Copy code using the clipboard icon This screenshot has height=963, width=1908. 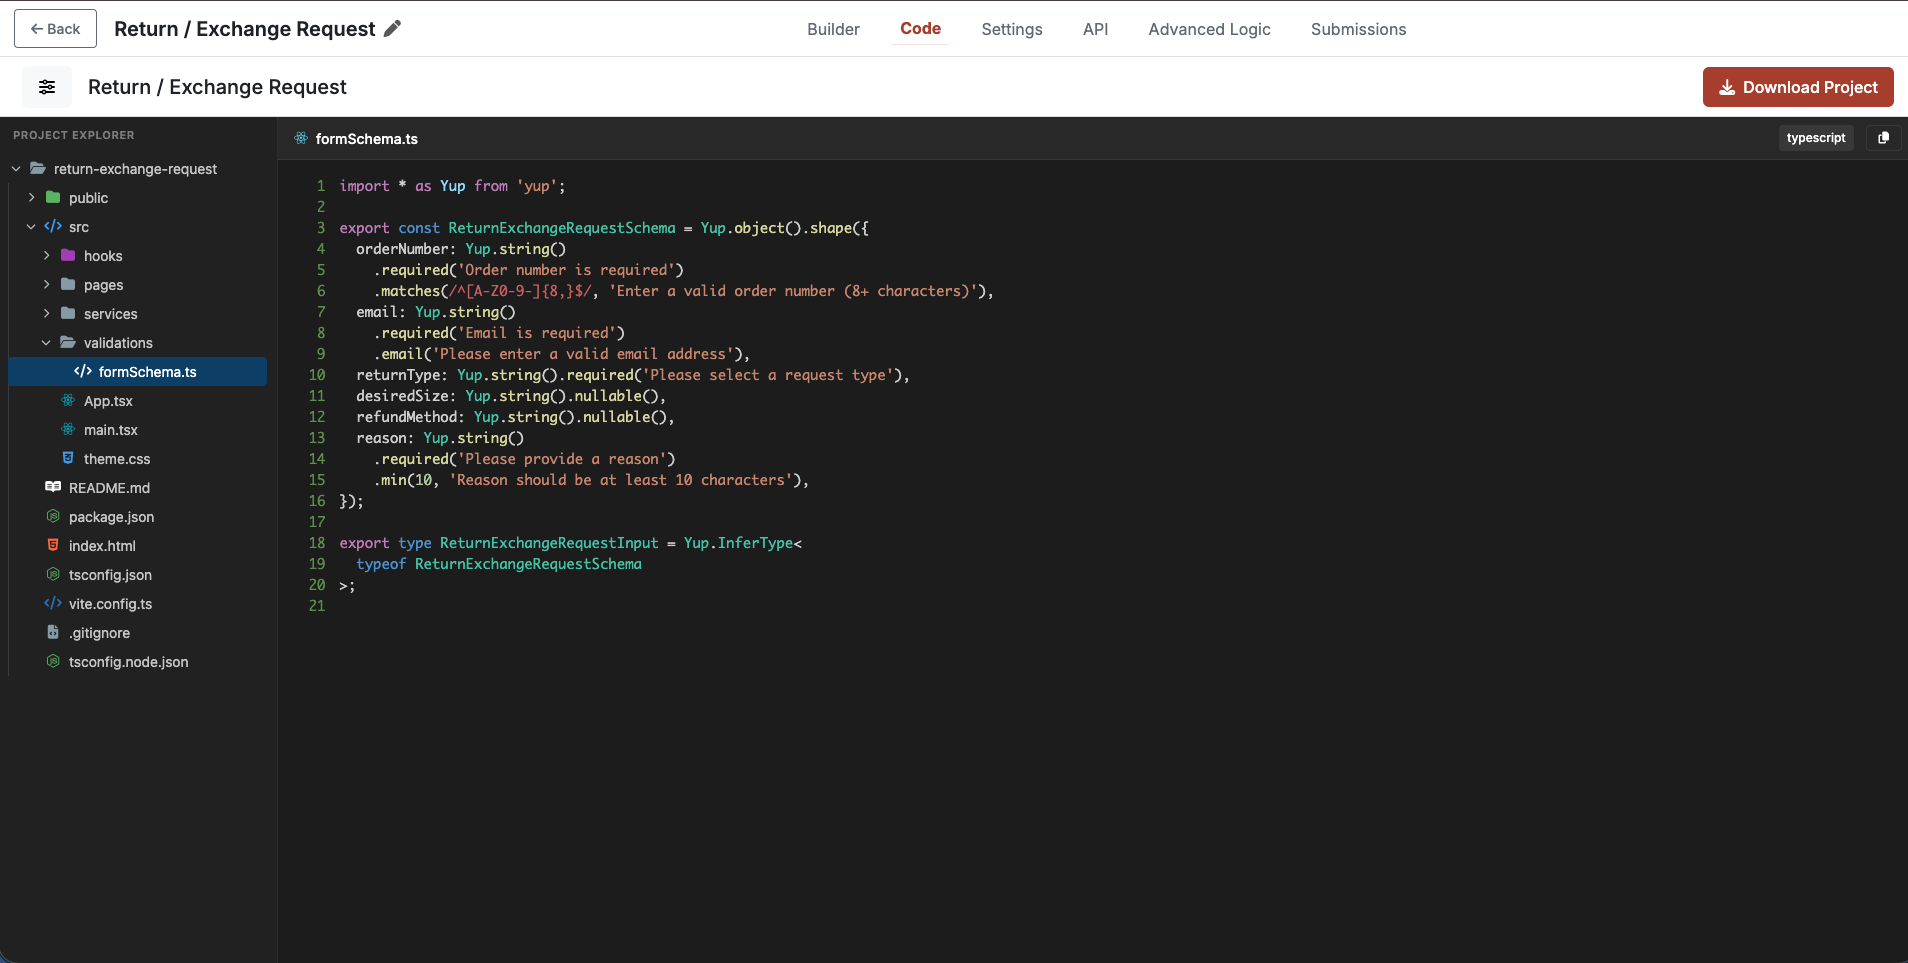tap(1883, 138)
